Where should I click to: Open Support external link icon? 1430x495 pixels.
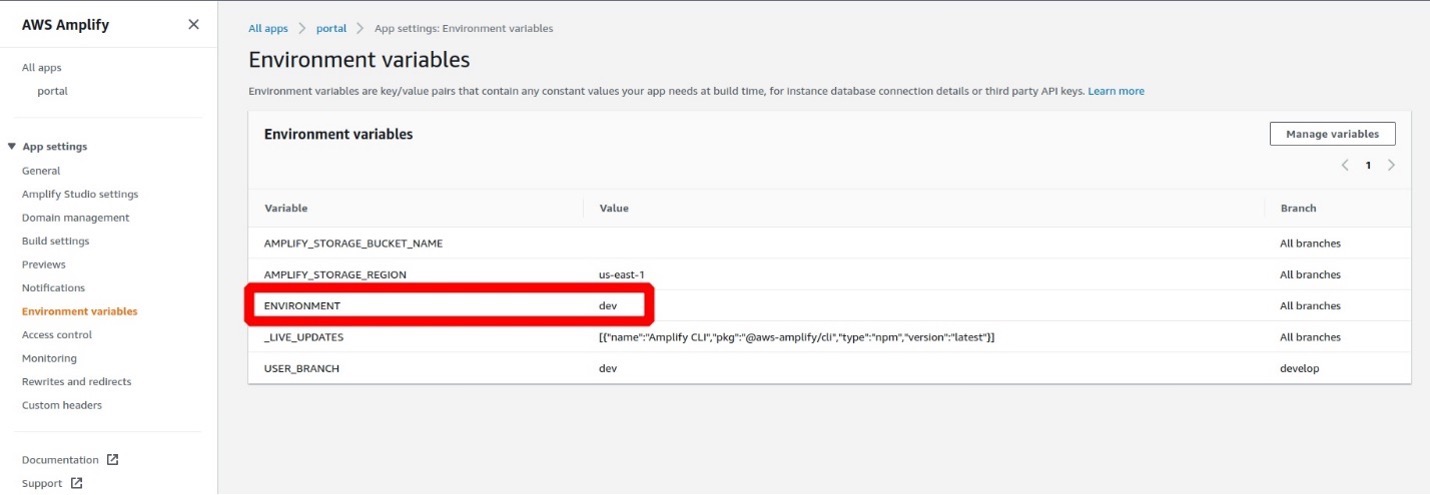coord(76,484)
